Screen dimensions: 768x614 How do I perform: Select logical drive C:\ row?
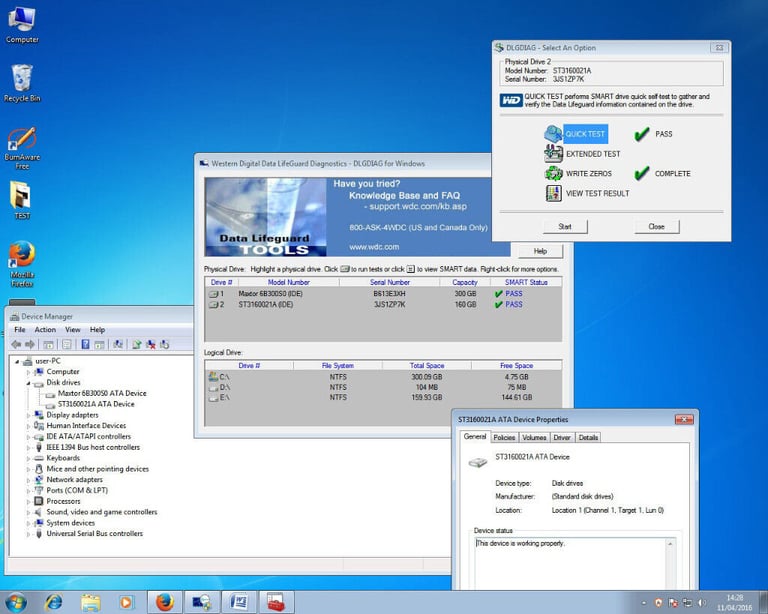[383, 377]
